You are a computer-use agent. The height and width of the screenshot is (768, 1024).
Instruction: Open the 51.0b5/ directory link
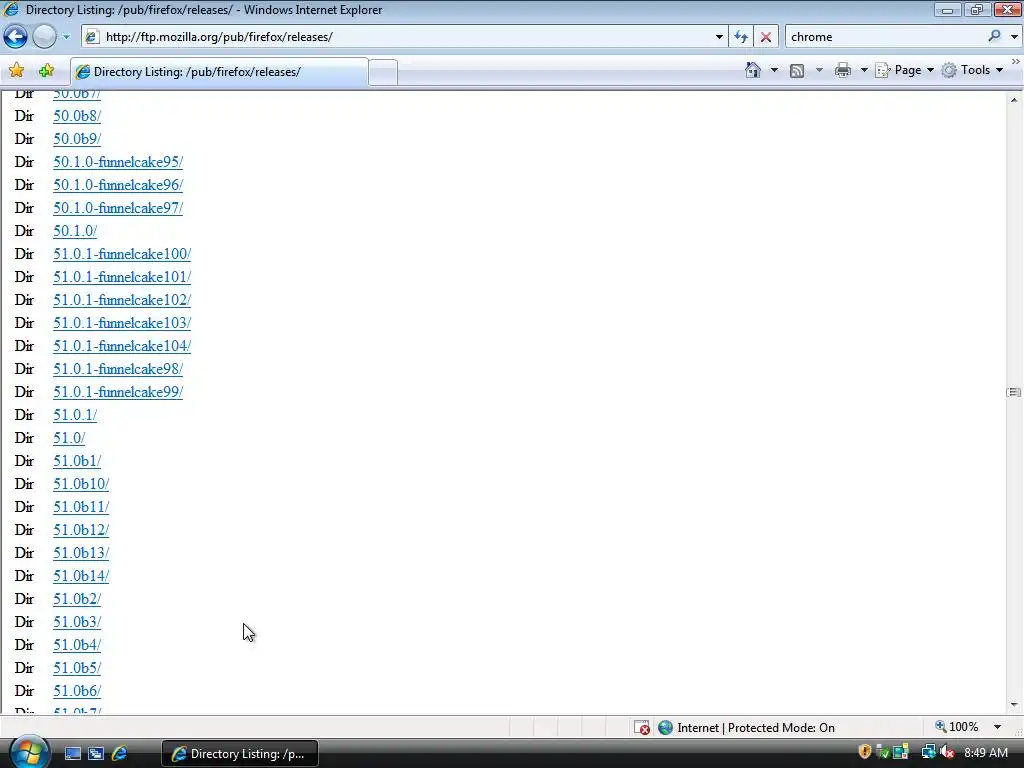tap(77, 667)
